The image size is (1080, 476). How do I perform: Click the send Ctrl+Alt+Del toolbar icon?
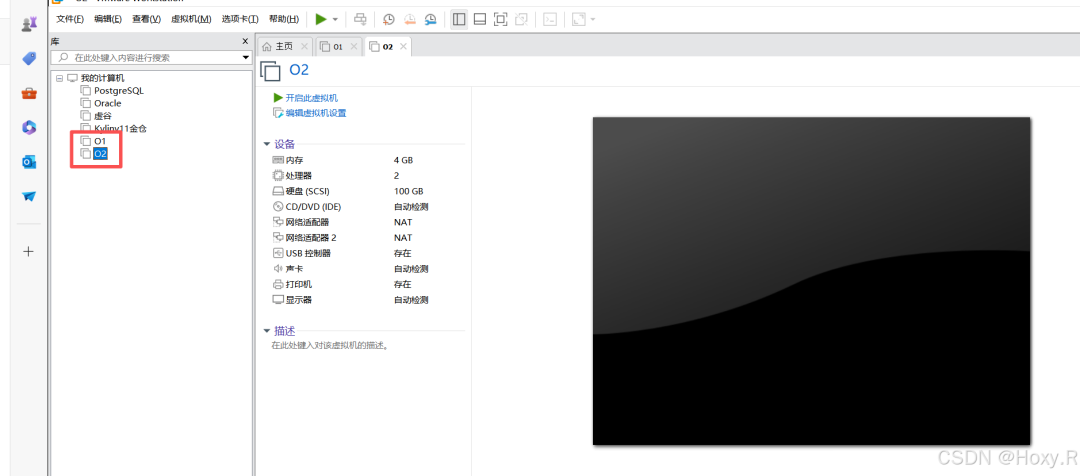pos(360,19)
